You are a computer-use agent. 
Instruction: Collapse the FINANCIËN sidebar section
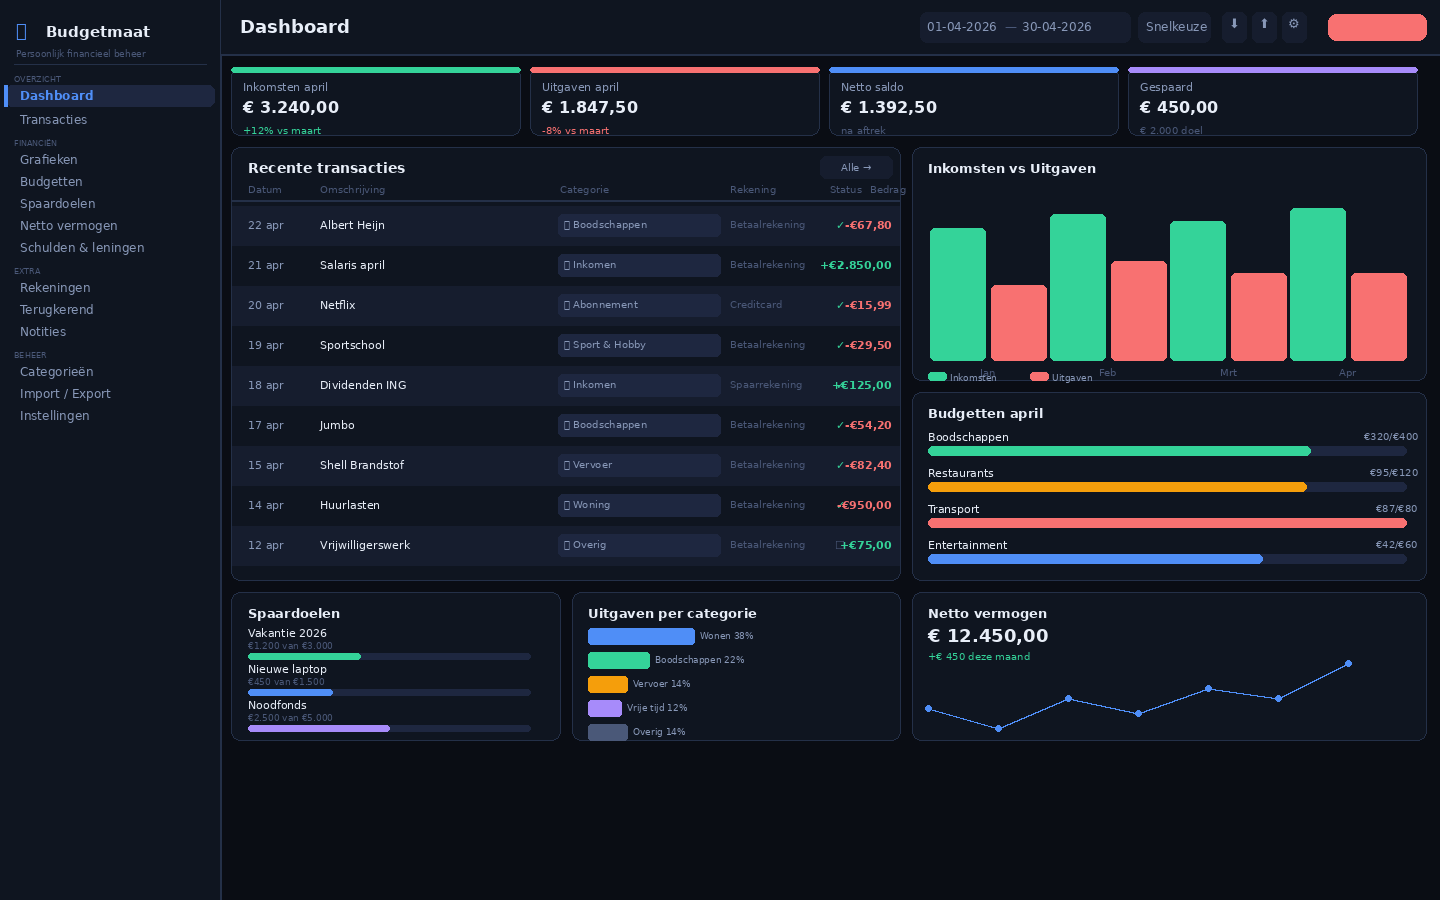[35, 143]
